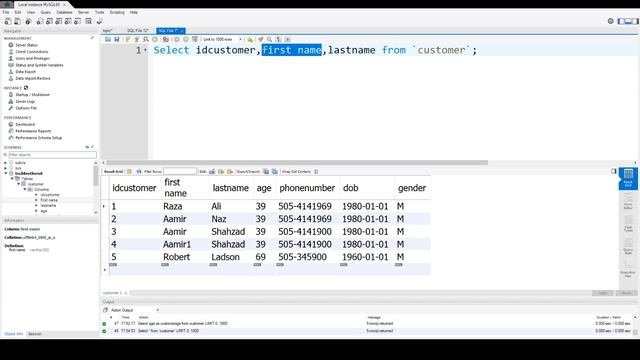Image resolution: width=640 pixels, height=360 pixels.
Task: Click the Filter objects search box
Action: pos(53,155)
